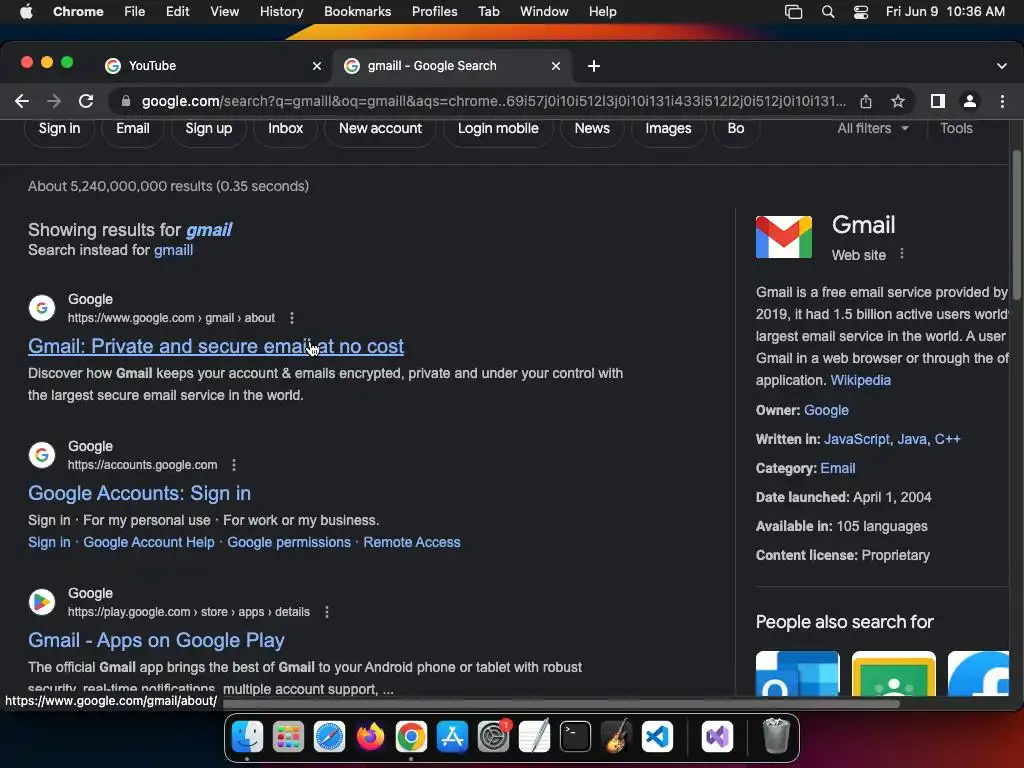The width and height of the screenshot is (1024, 768).
Task: Expand the All filters dropdown
Action: click(x=872, y=128)
